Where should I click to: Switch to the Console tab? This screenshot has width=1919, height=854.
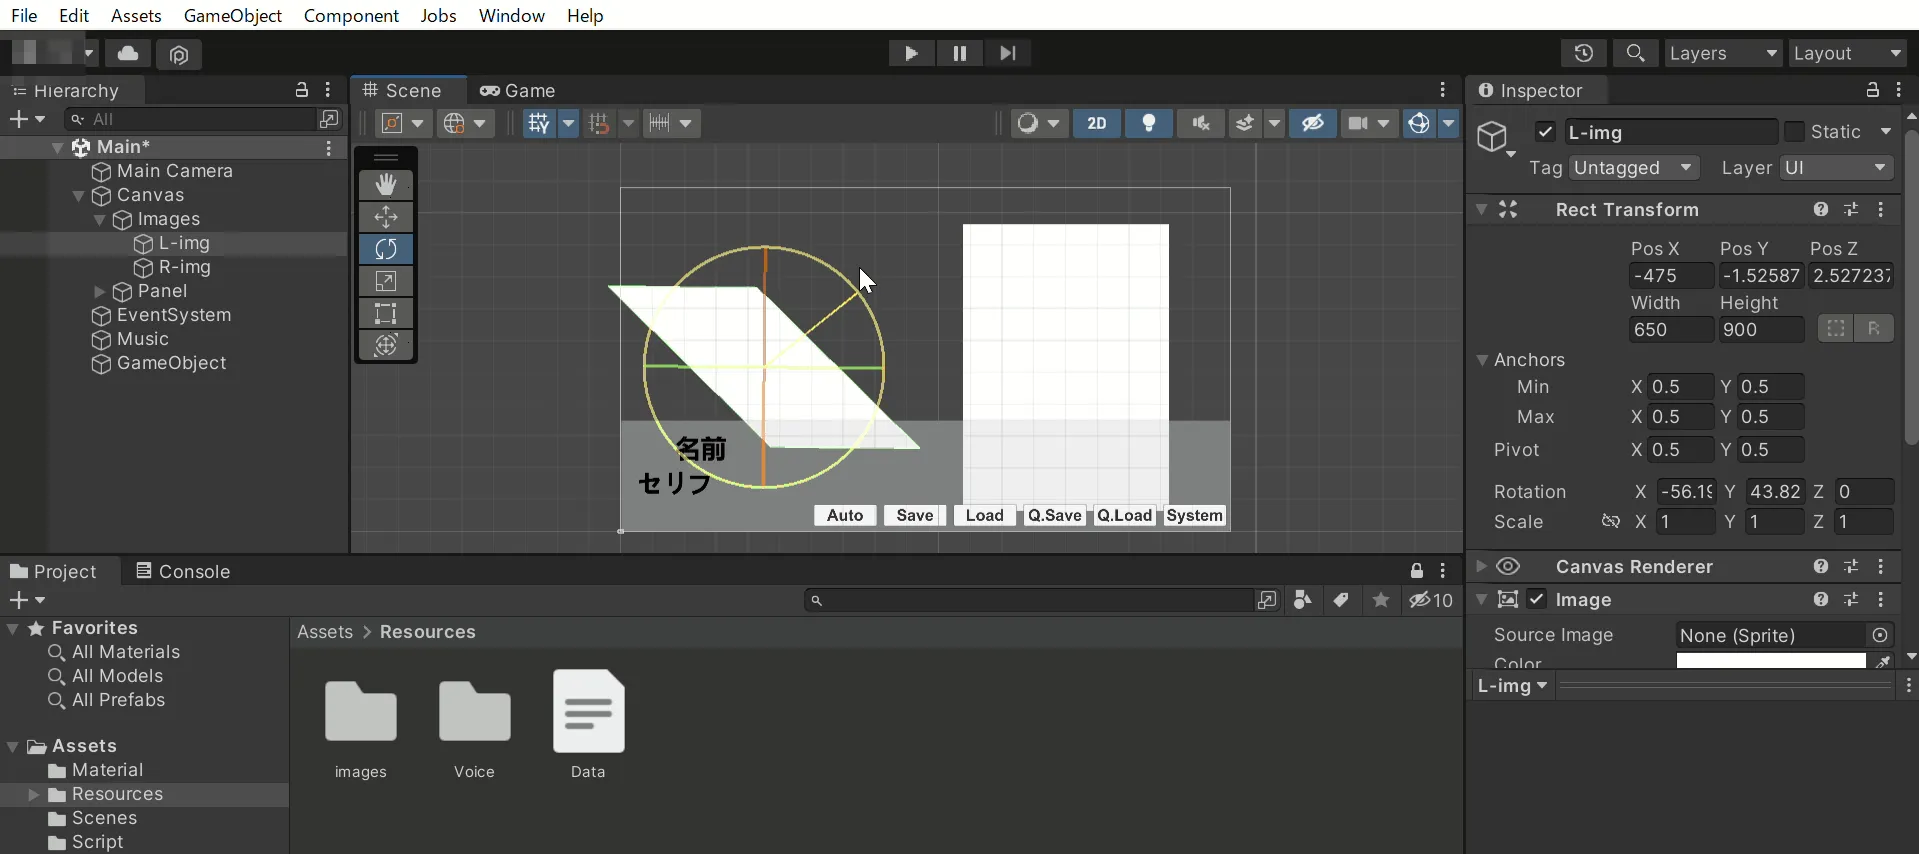coord(183,571)
